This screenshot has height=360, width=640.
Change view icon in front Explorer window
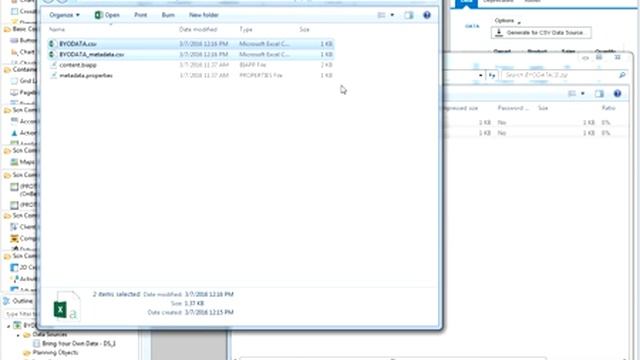(x=381, y=15)
